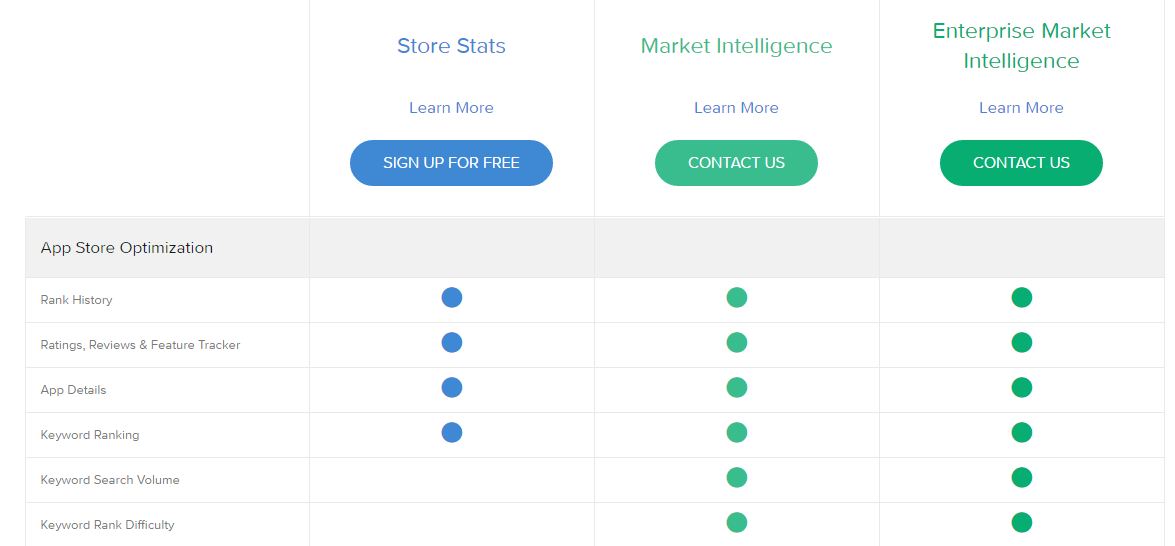Open Learn More under Market Intelligence
Image resolution: width=1175 pixels, height=546 pixels.
pyautogui.click(x=737, y=108)
